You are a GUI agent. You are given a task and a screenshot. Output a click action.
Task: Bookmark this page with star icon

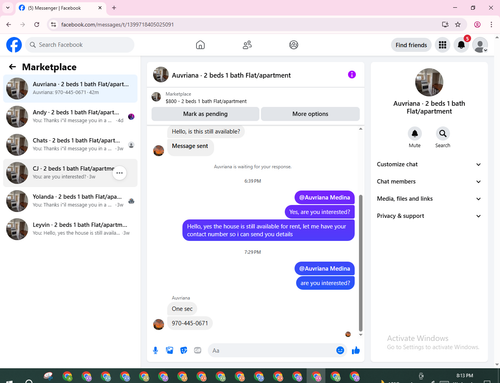click(x=458, y=24)
